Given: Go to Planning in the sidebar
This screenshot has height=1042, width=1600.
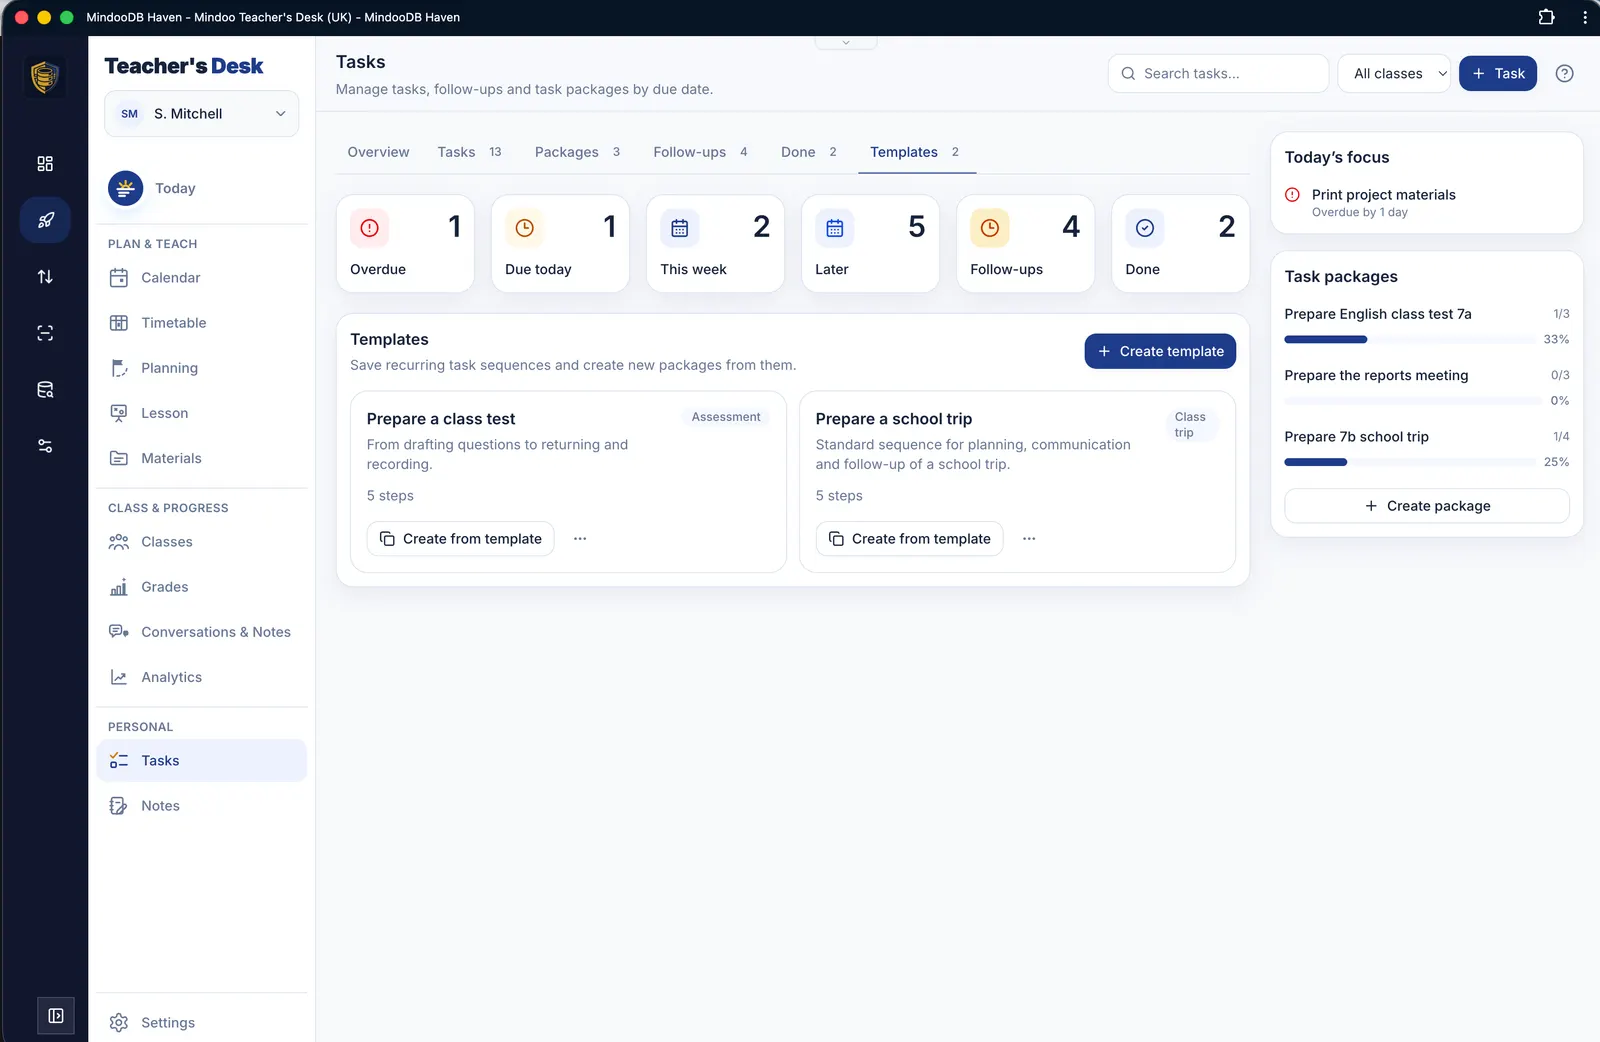Looking at the screenshot, I should coord(202,368).
